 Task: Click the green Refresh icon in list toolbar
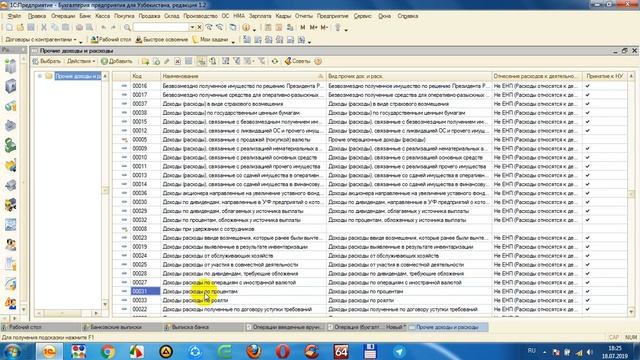pyautogui.click(x=275, y=61)
